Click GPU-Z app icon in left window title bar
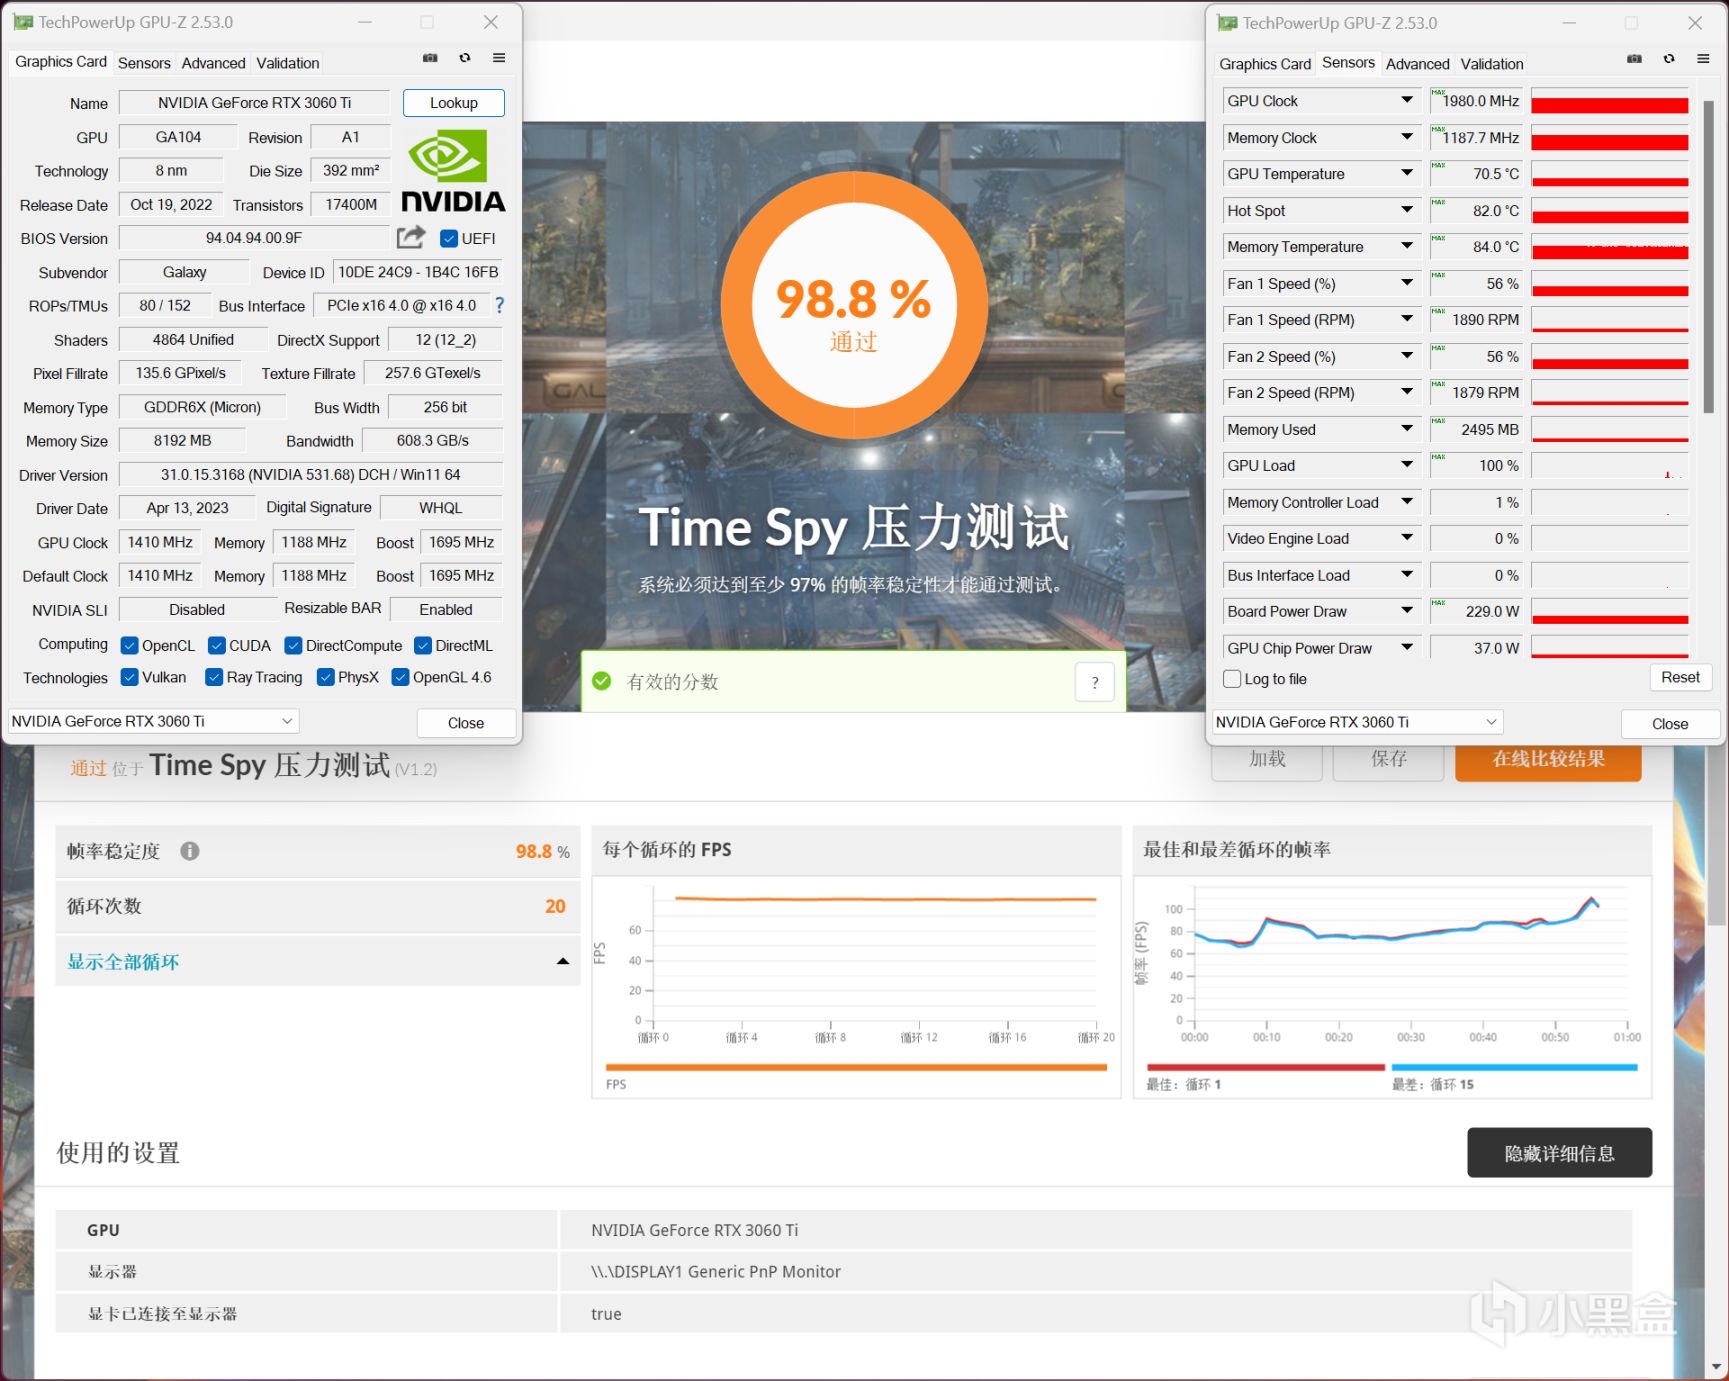The height and width of the screenshot is (1381, 1729). click(x=23, y=22)
